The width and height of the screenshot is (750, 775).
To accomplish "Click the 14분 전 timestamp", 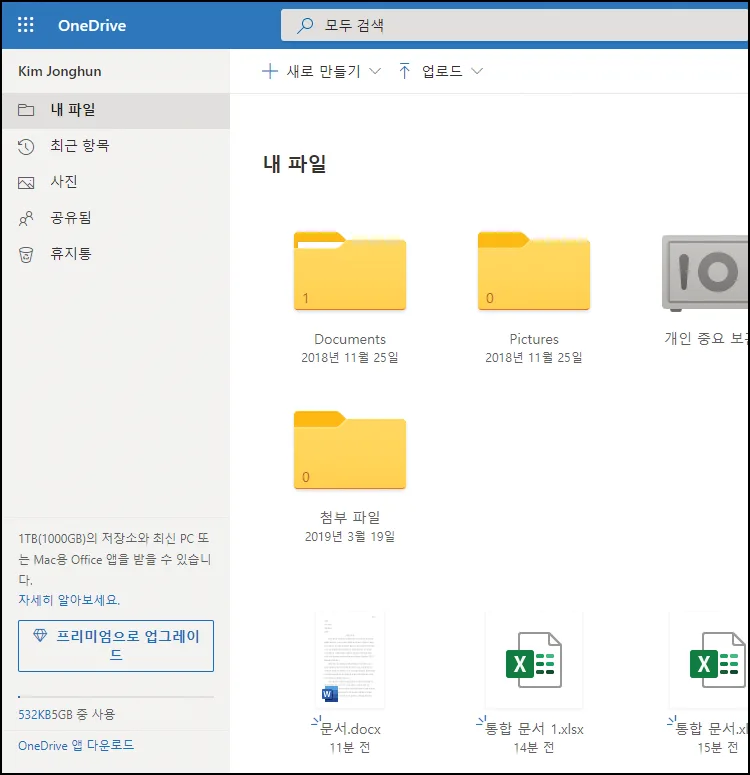I will tap(534, 747).
